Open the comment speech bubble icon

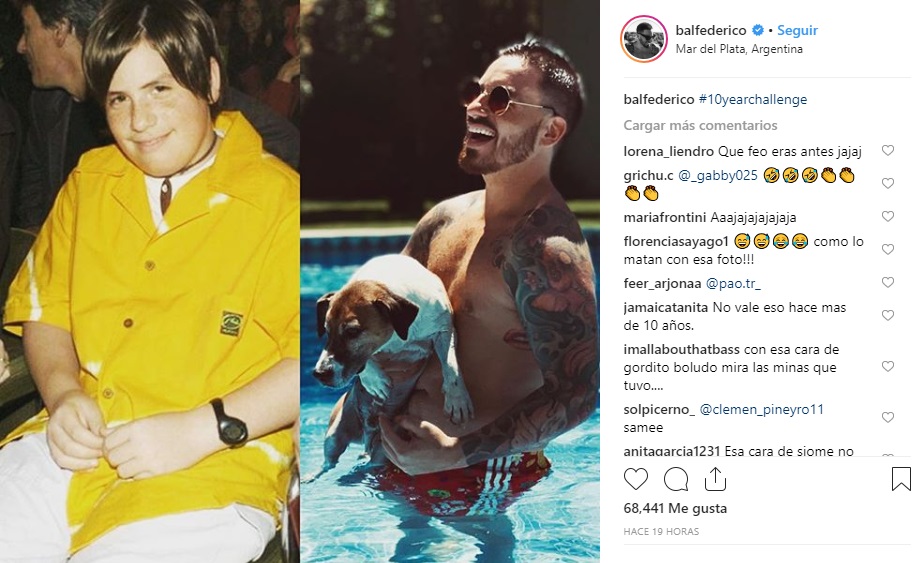675,479
